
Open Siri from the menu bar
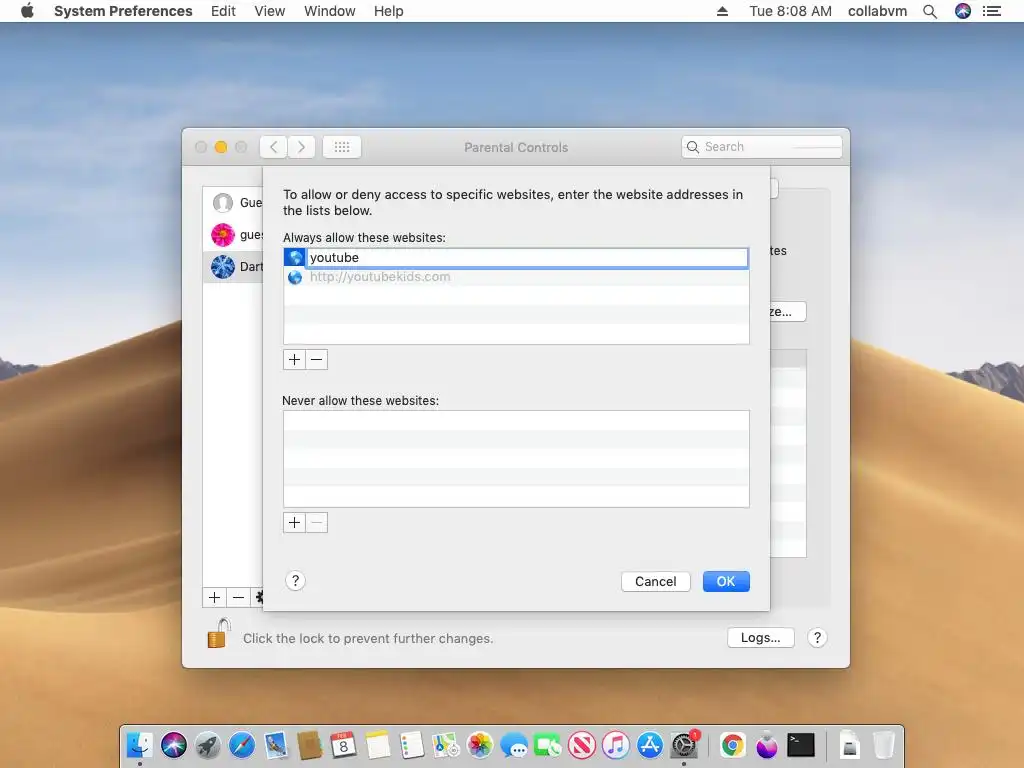[x=963, y=11]
